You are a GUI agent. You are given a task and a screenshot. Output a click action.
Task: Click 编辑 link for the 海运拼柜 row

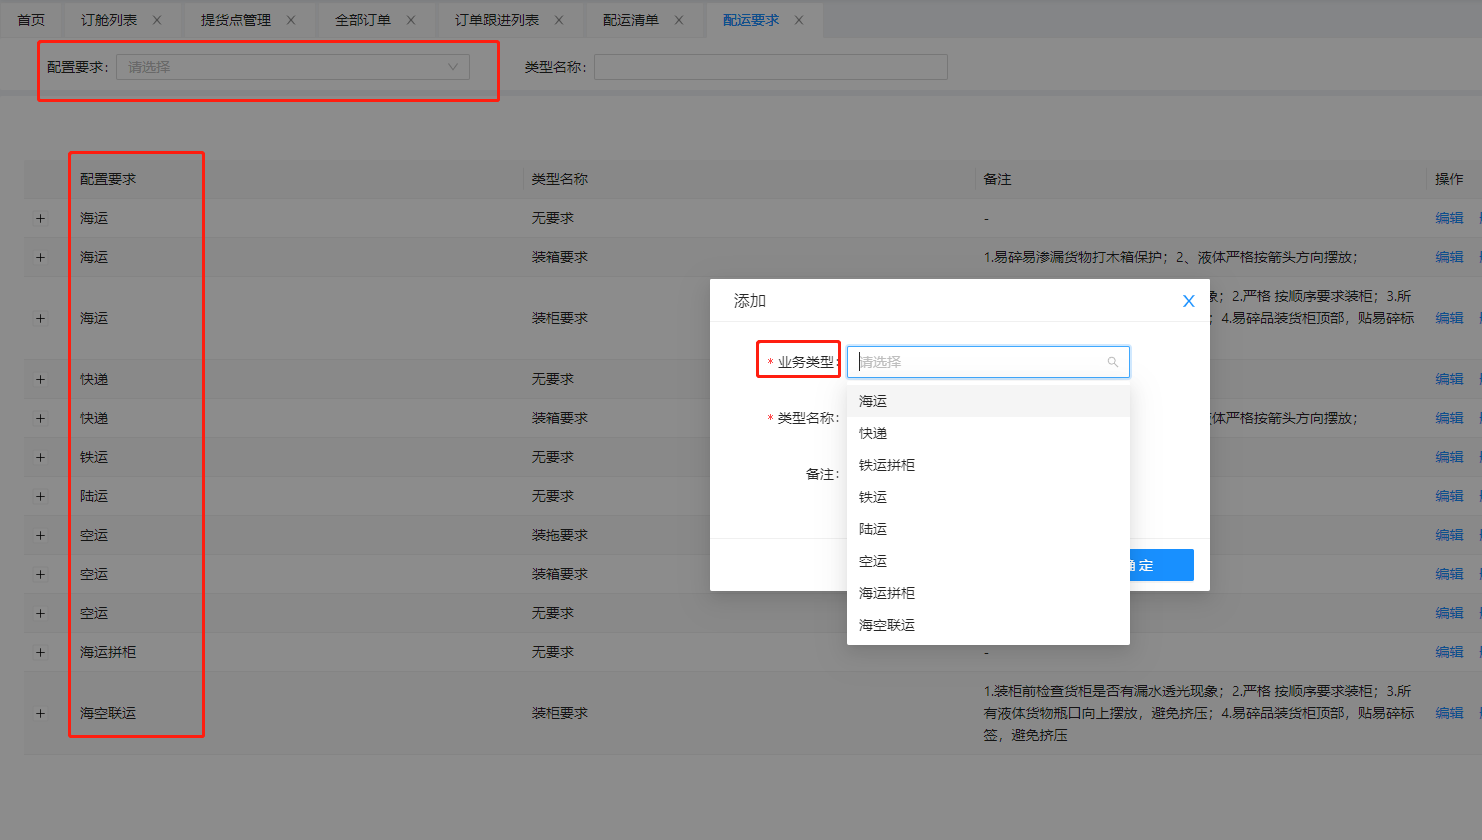pyautogui.click(x=1448, y=652)
